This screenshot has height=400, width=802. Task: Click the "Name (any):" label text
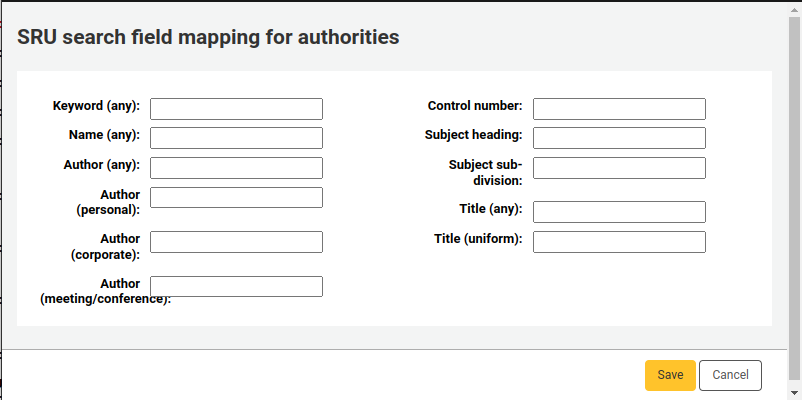click(x=104, y=135)
